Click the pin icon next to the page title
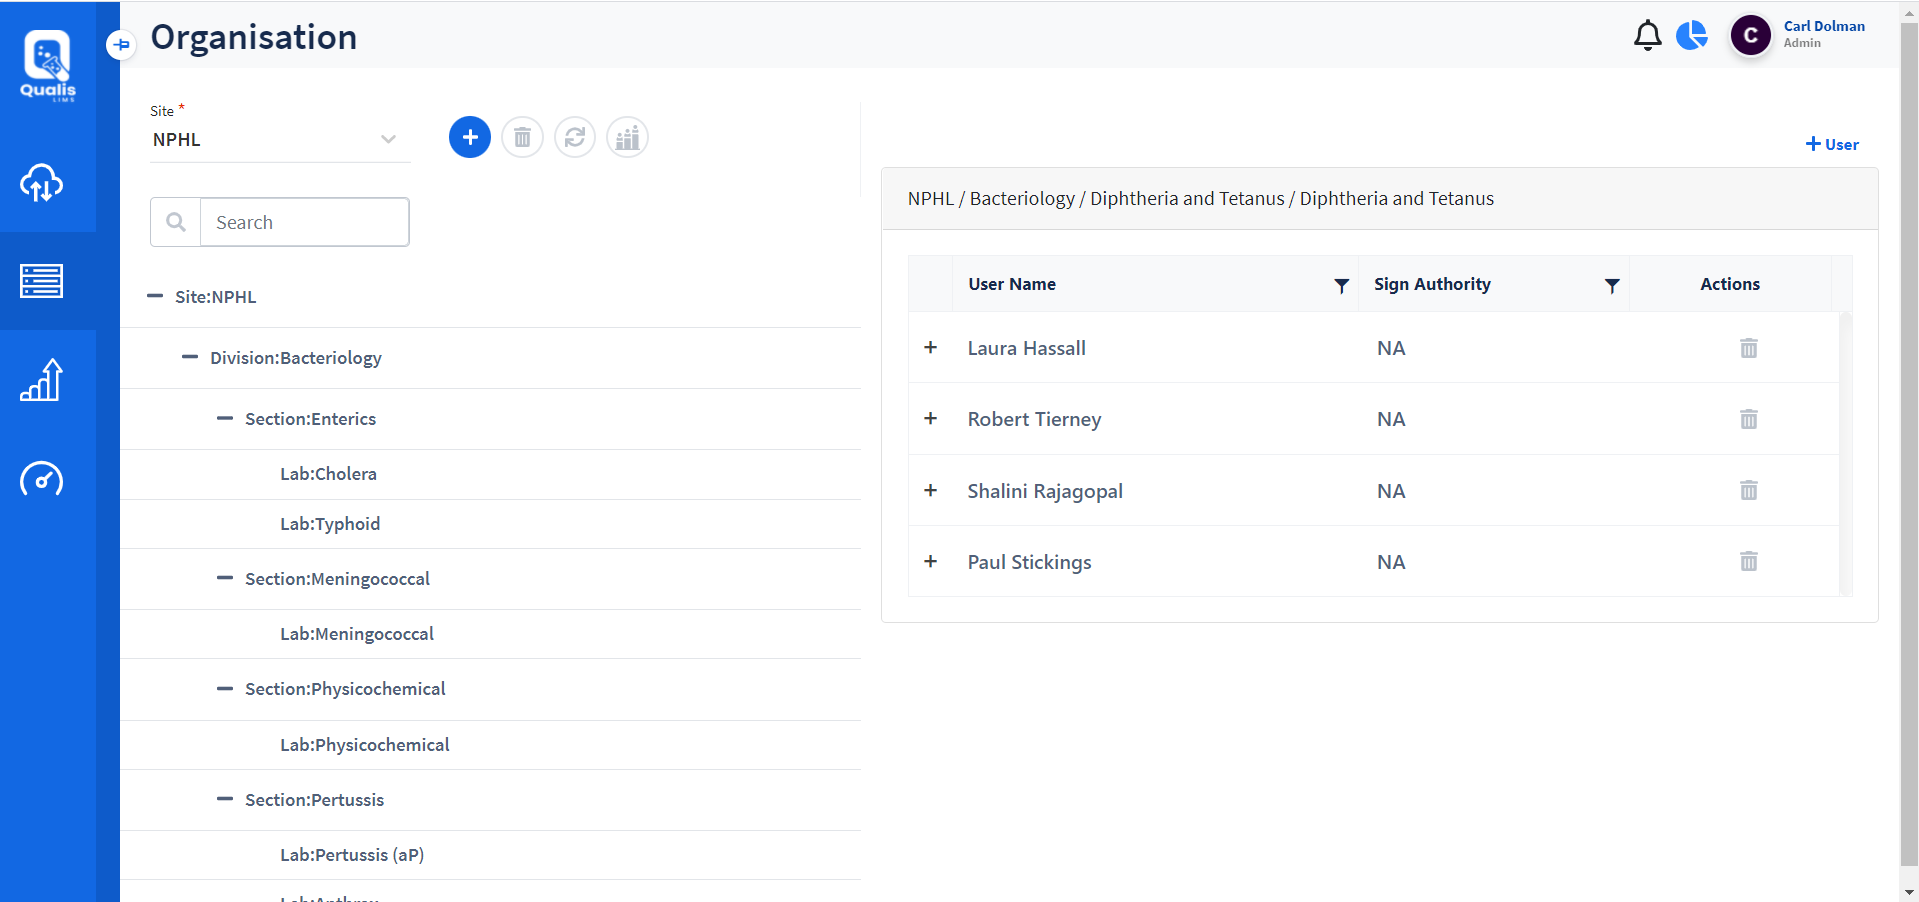This screenshot has height=902, width=1919. (x=121, y=44)
